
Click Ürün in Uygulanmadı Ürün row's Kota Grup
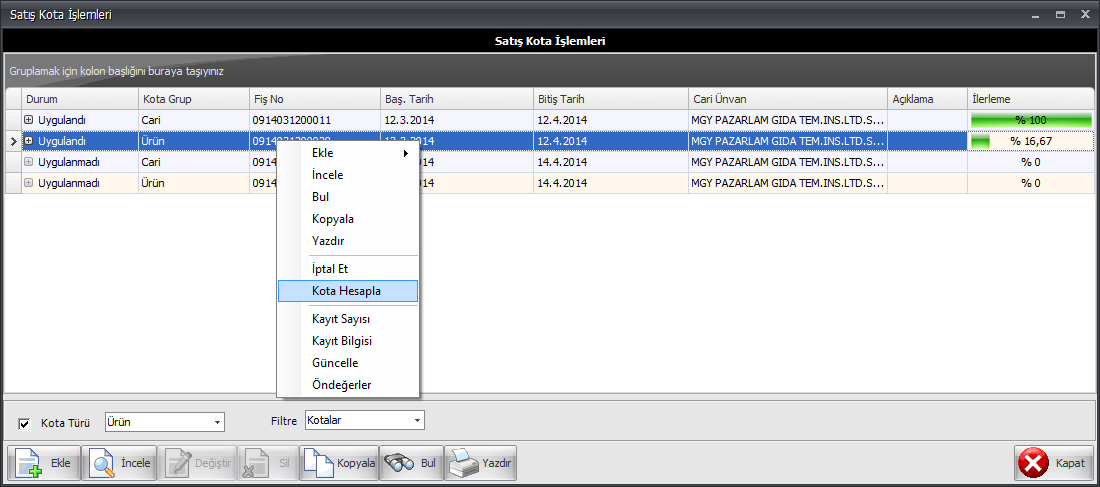(x=194, y=183)
